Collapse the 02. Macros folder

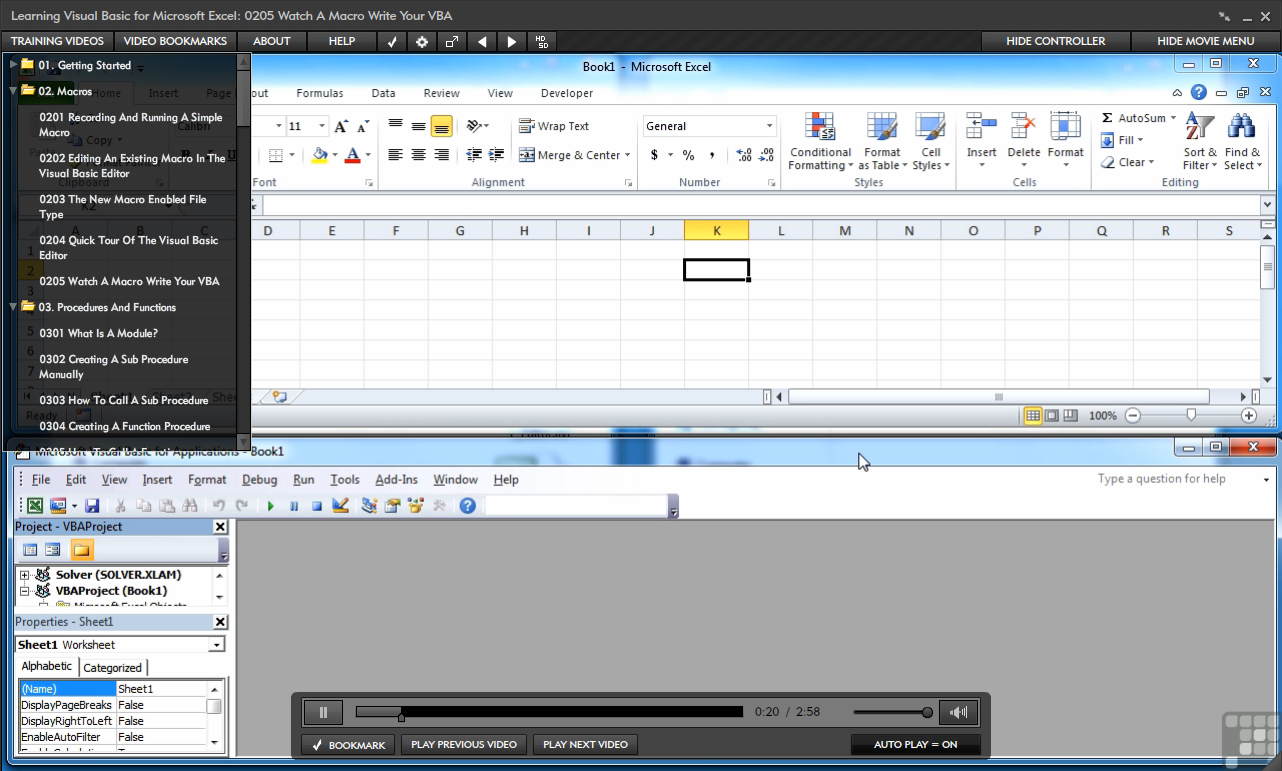point(13,91)
